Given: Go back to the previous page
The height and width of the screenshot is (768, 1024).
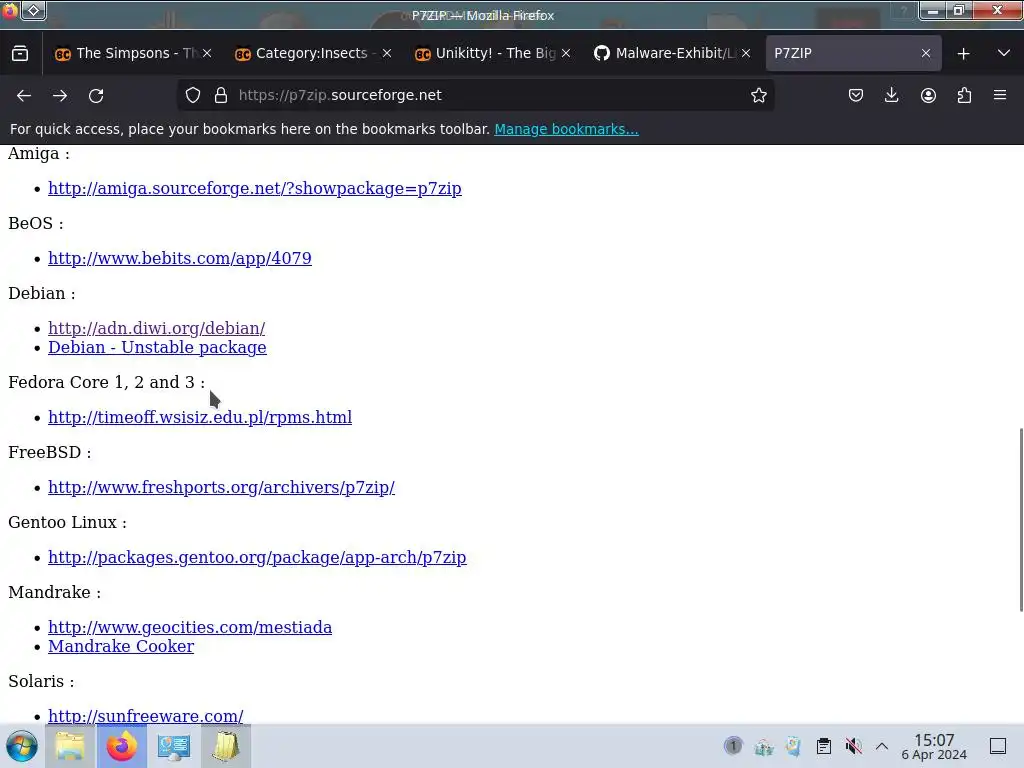Looking at the screenshot, I should (x=24, y=95).
